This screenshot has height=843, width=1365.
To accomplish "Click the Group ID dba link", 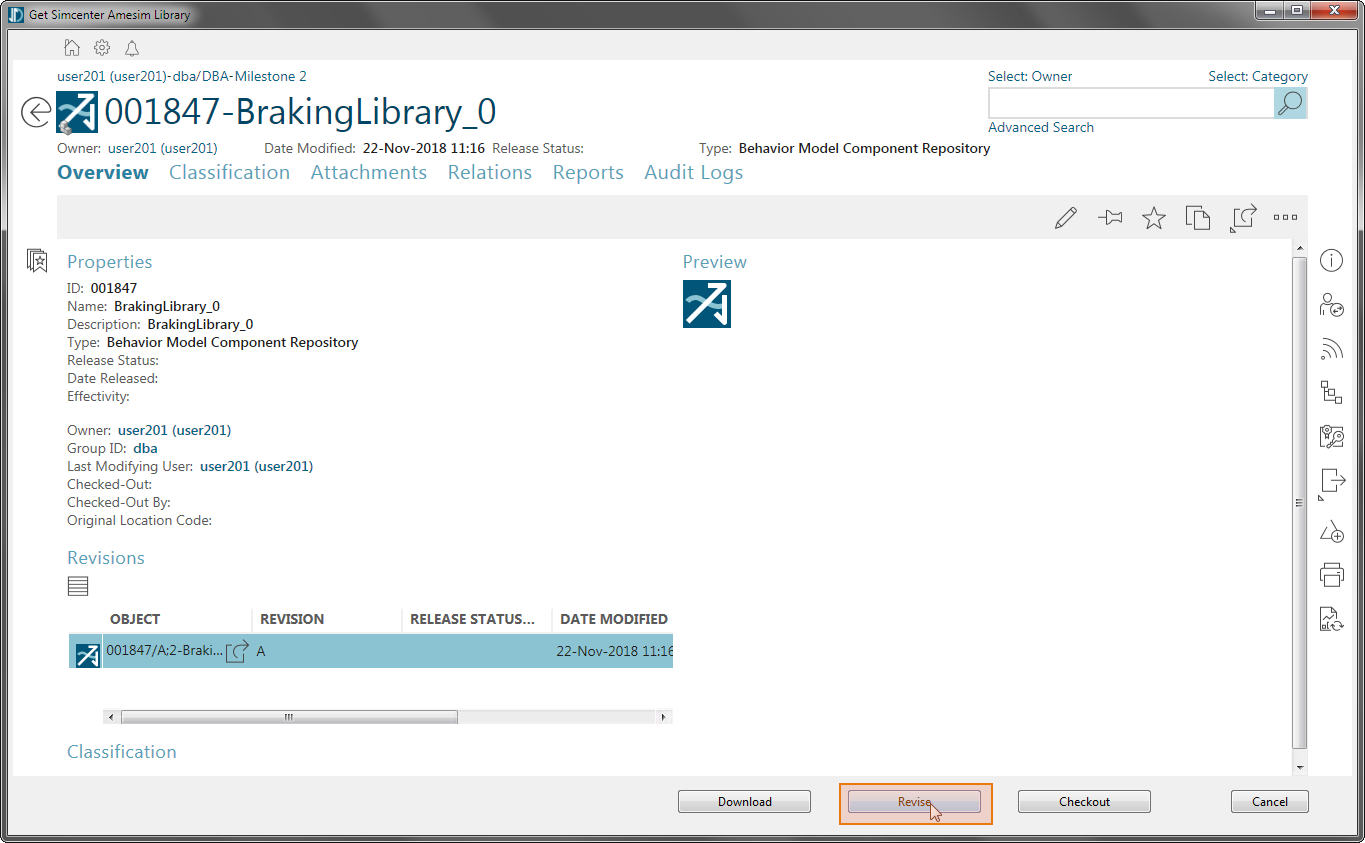I will (x=145, y=448).
